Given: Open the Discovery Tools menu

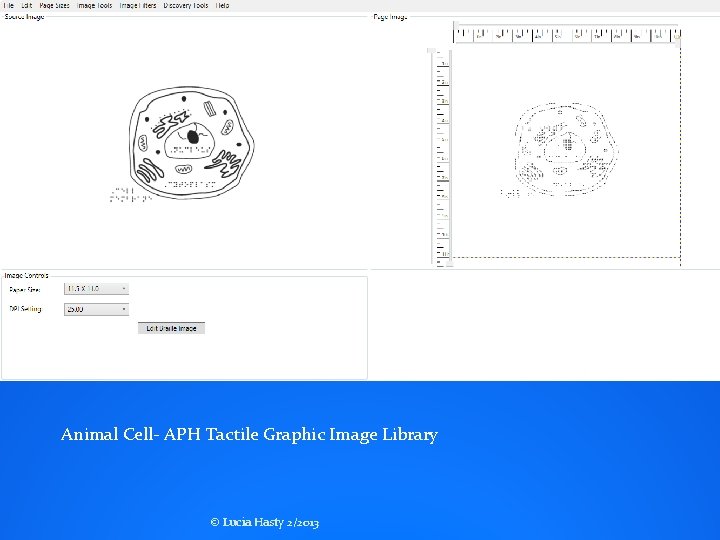Looking at the screenshot, I should pyautogui.click(x=186, y=6).
